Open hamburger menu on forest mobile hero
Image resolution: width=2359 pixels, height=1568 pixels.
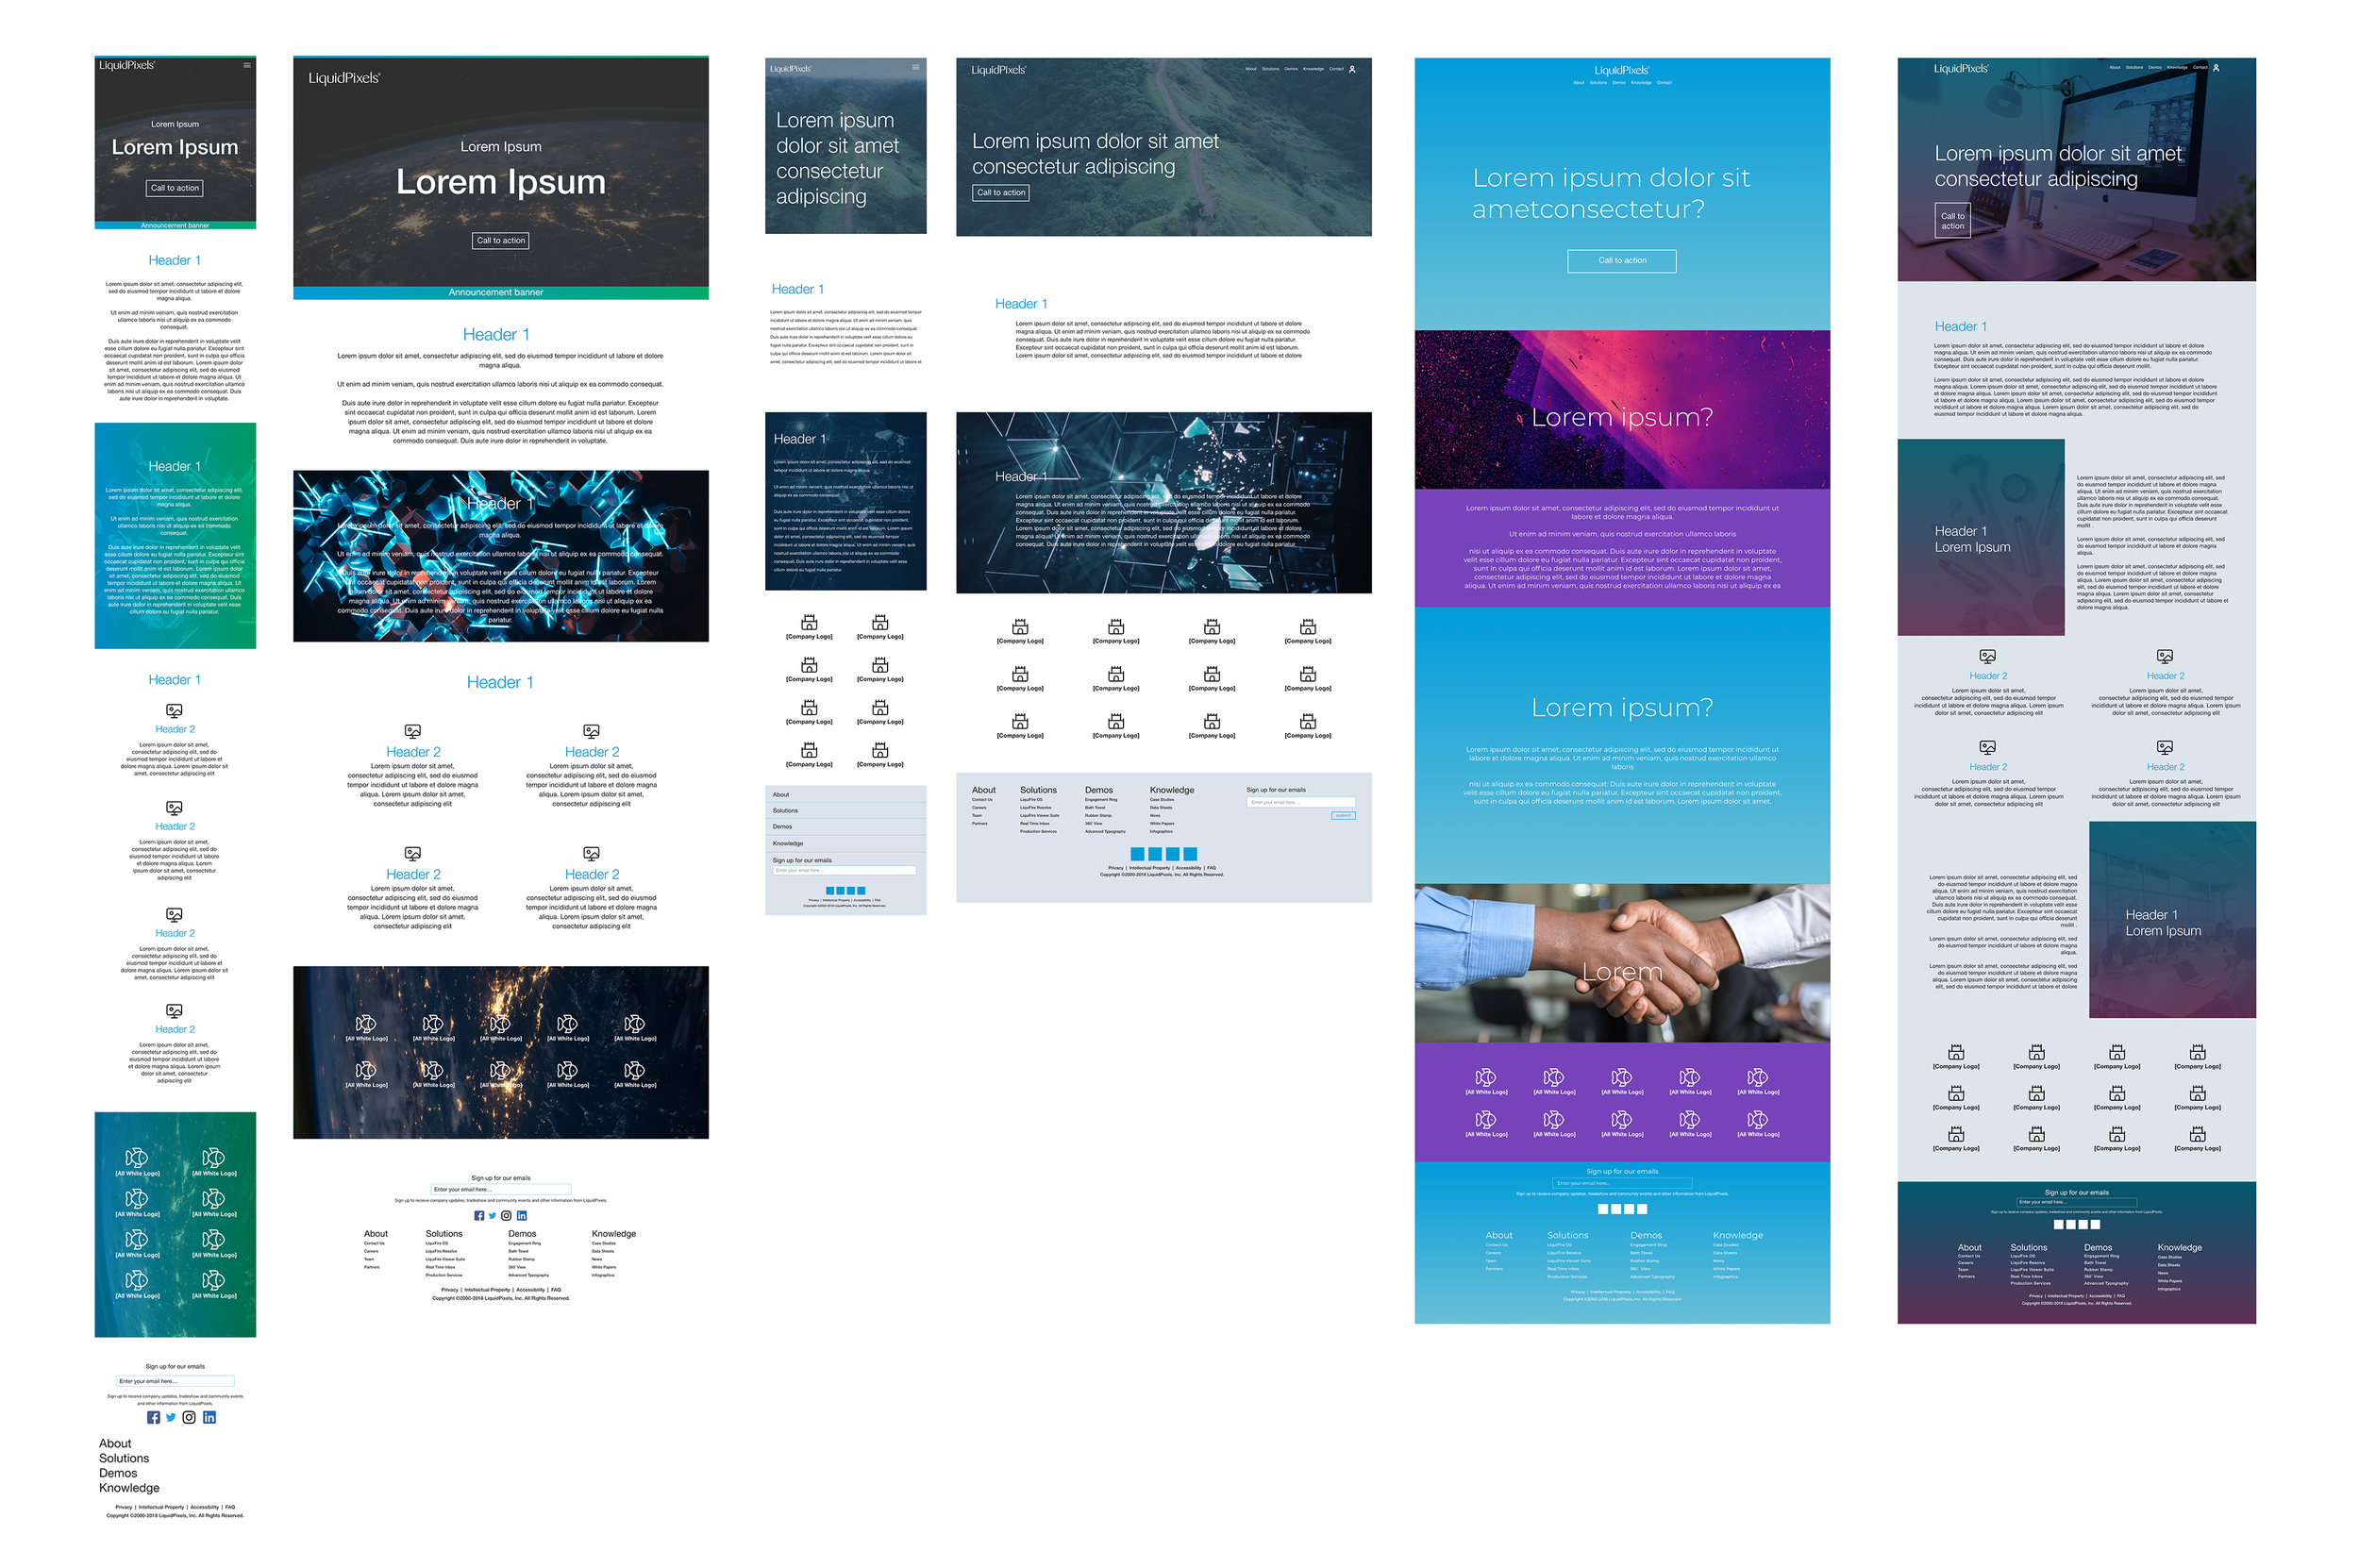(915, 67)
